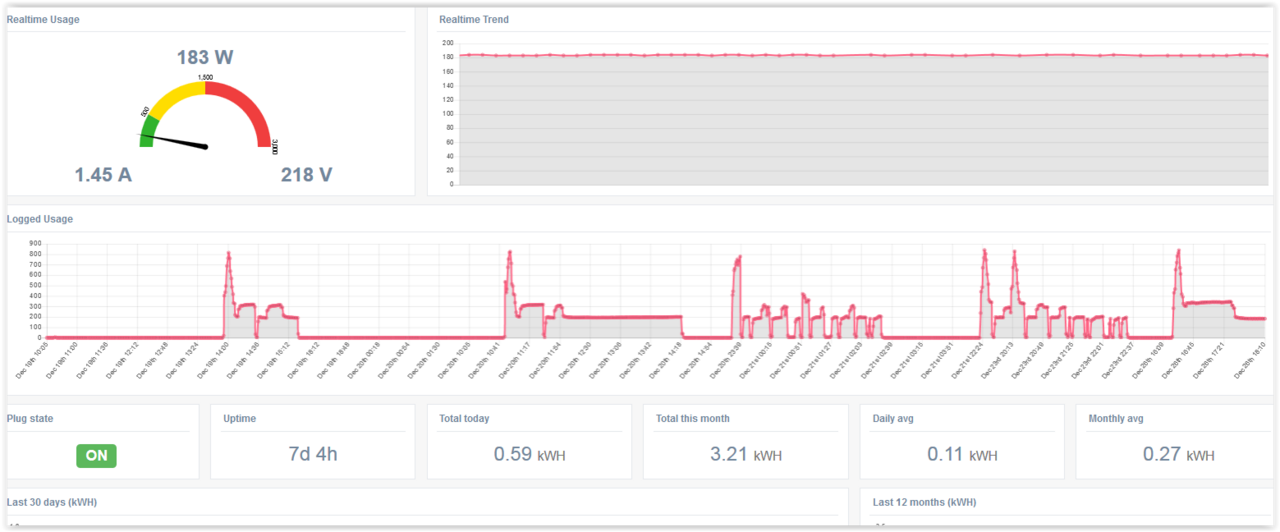This screenshot has width=1280, height=532.
Task: Select the 183 W power reading
Action: click(205, 57)
